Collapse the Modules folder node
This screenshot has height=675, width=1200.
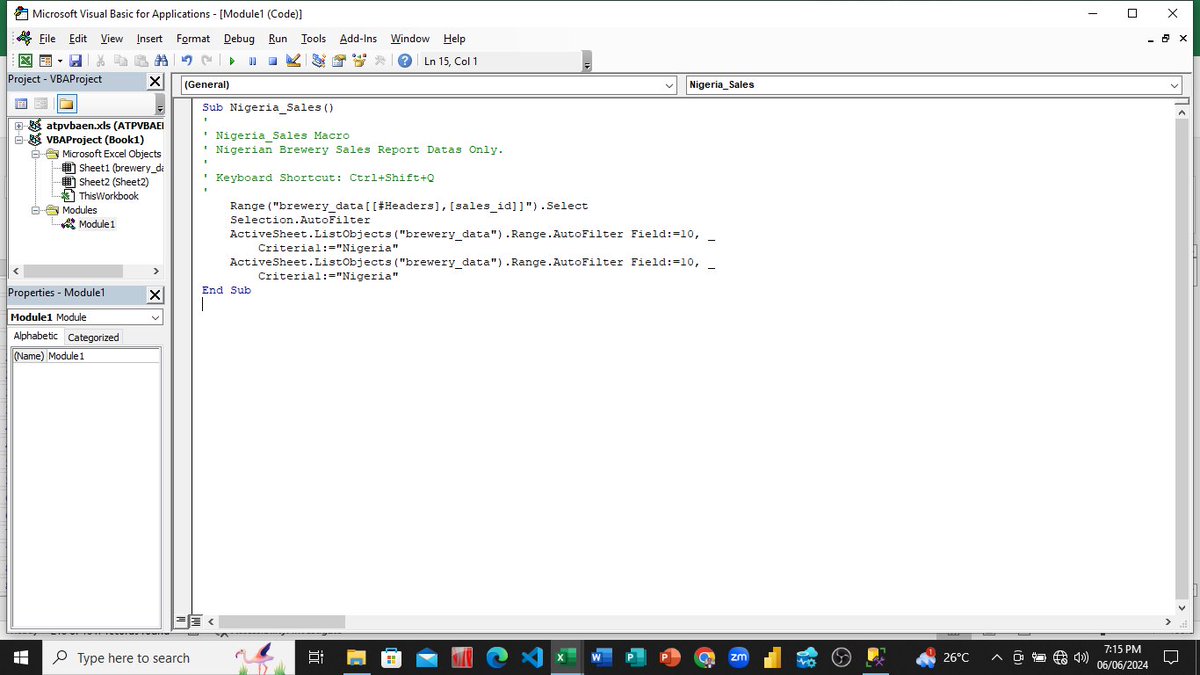37,210
